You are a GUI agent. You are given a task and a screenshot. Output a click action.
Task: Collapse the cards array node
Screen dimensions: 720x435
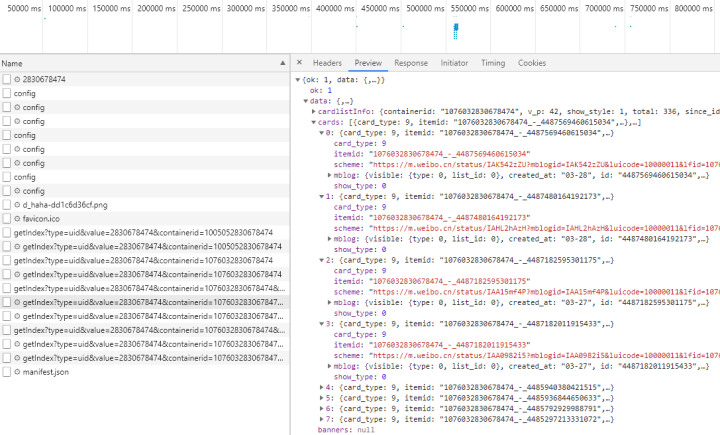(x=314, y=122)
